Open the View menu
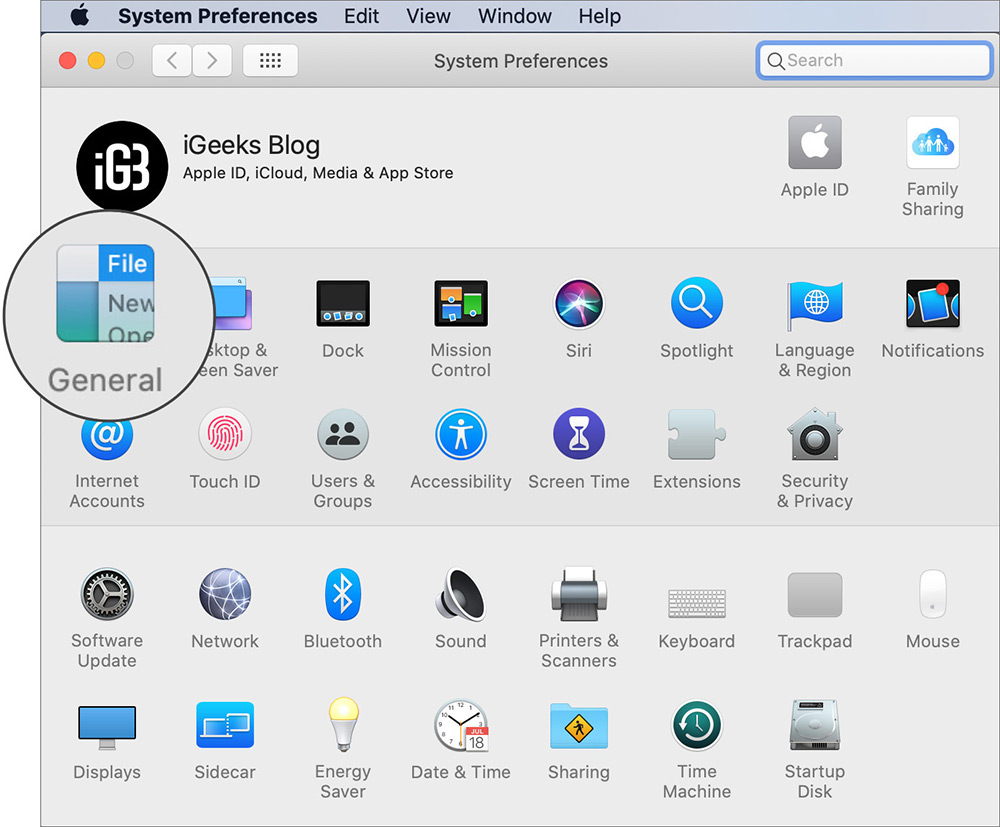 click(428, 16)
